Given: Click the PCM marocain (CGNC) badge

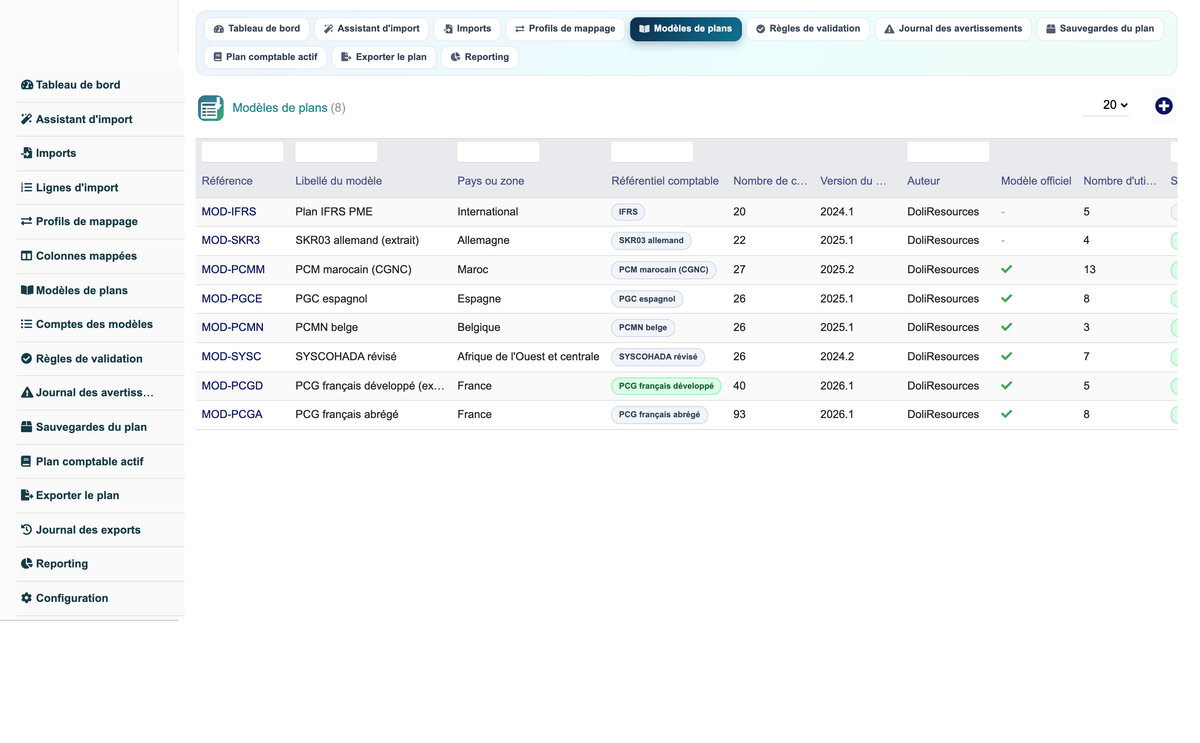Looking at the screenshot, I should pos(663,270).
